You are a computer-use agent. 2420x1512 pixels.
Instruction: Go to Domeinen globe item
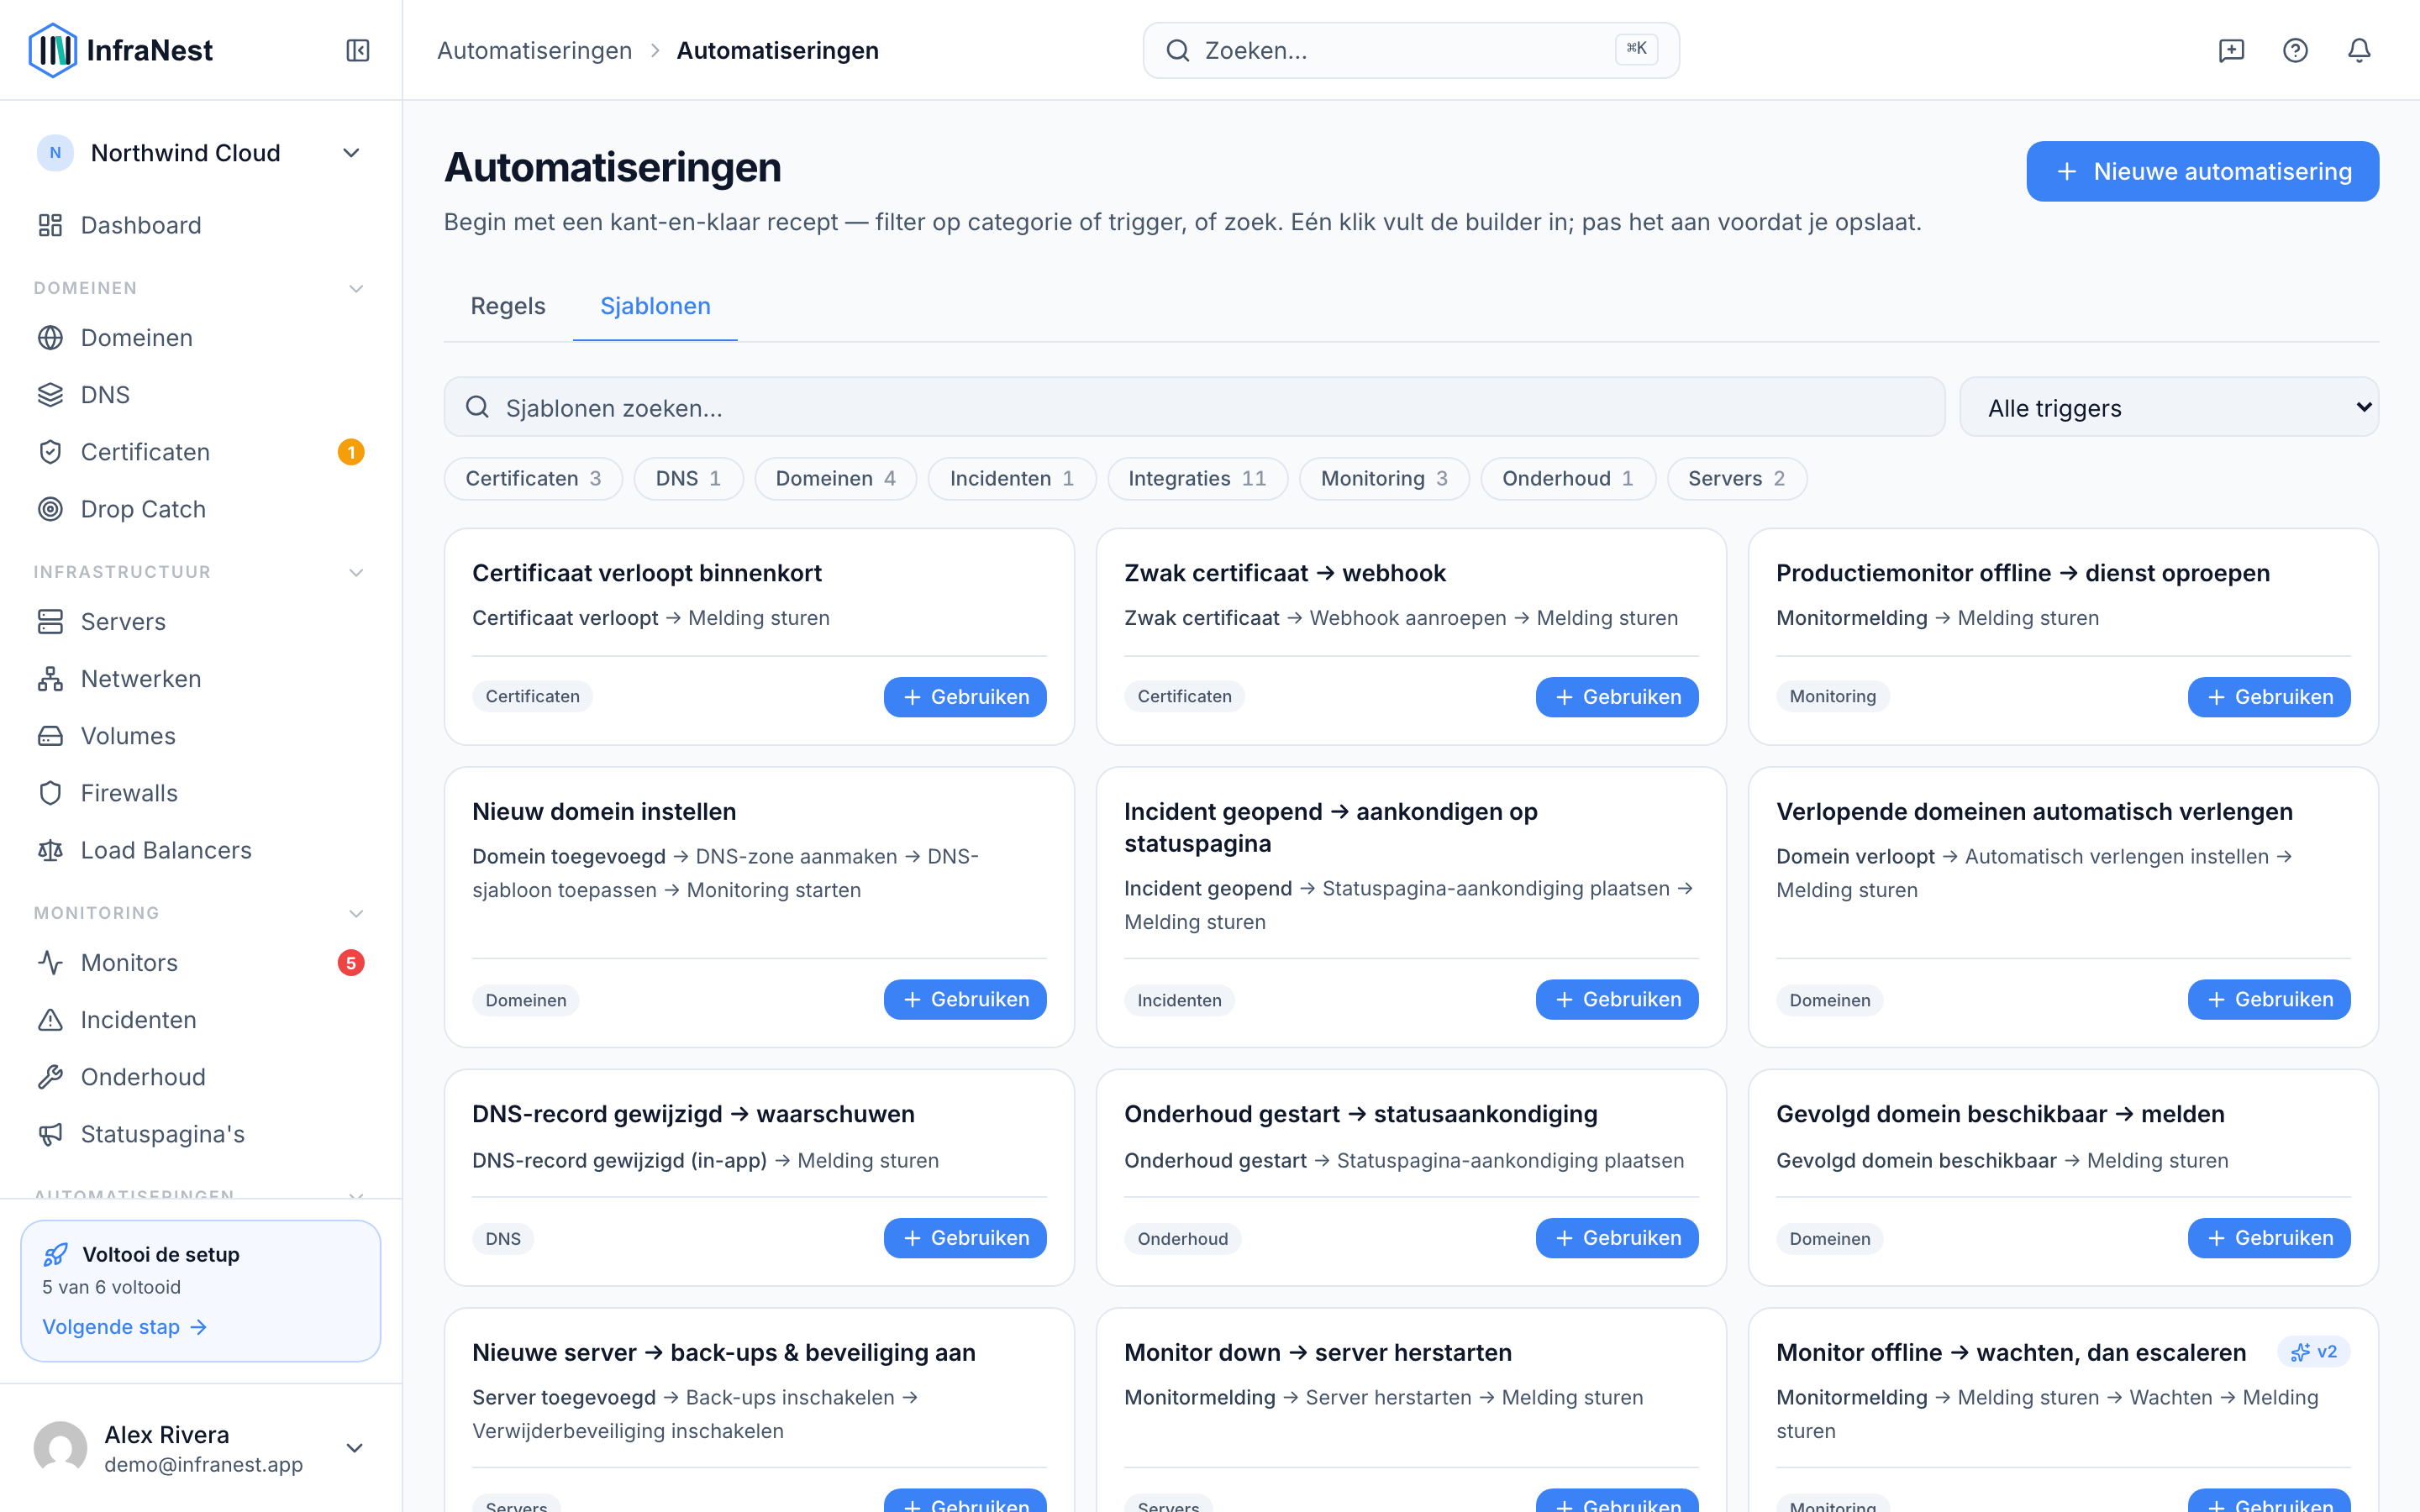200,338
